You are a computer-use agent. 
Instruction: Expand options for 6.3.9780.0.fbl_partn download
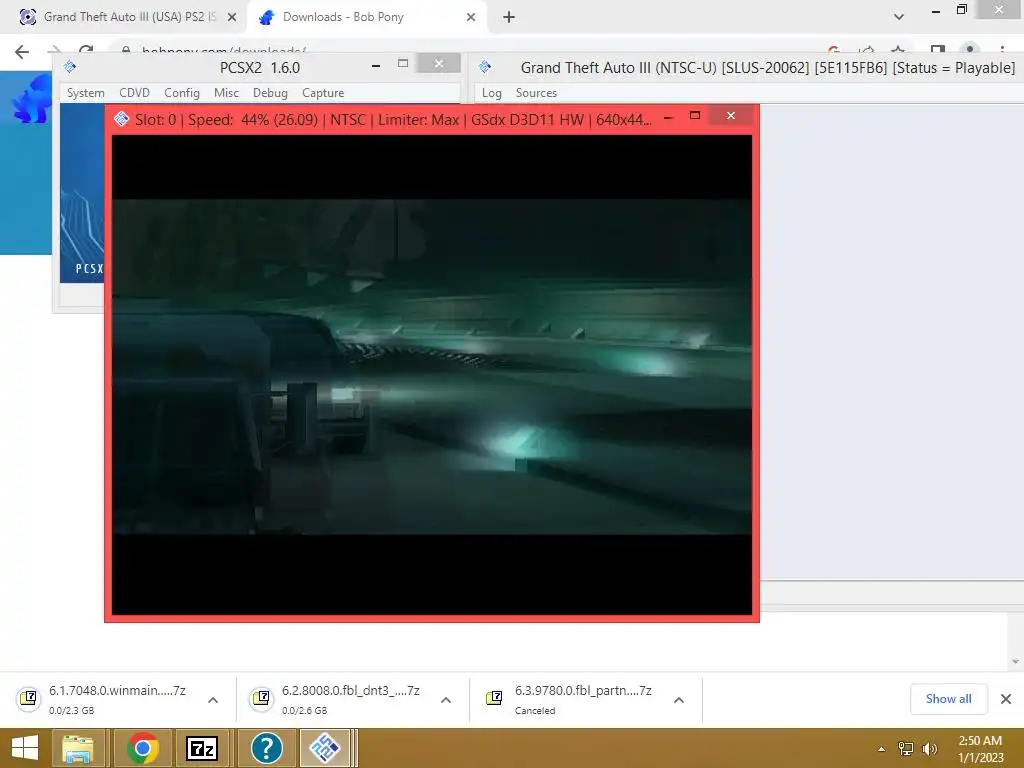point(679,700)
